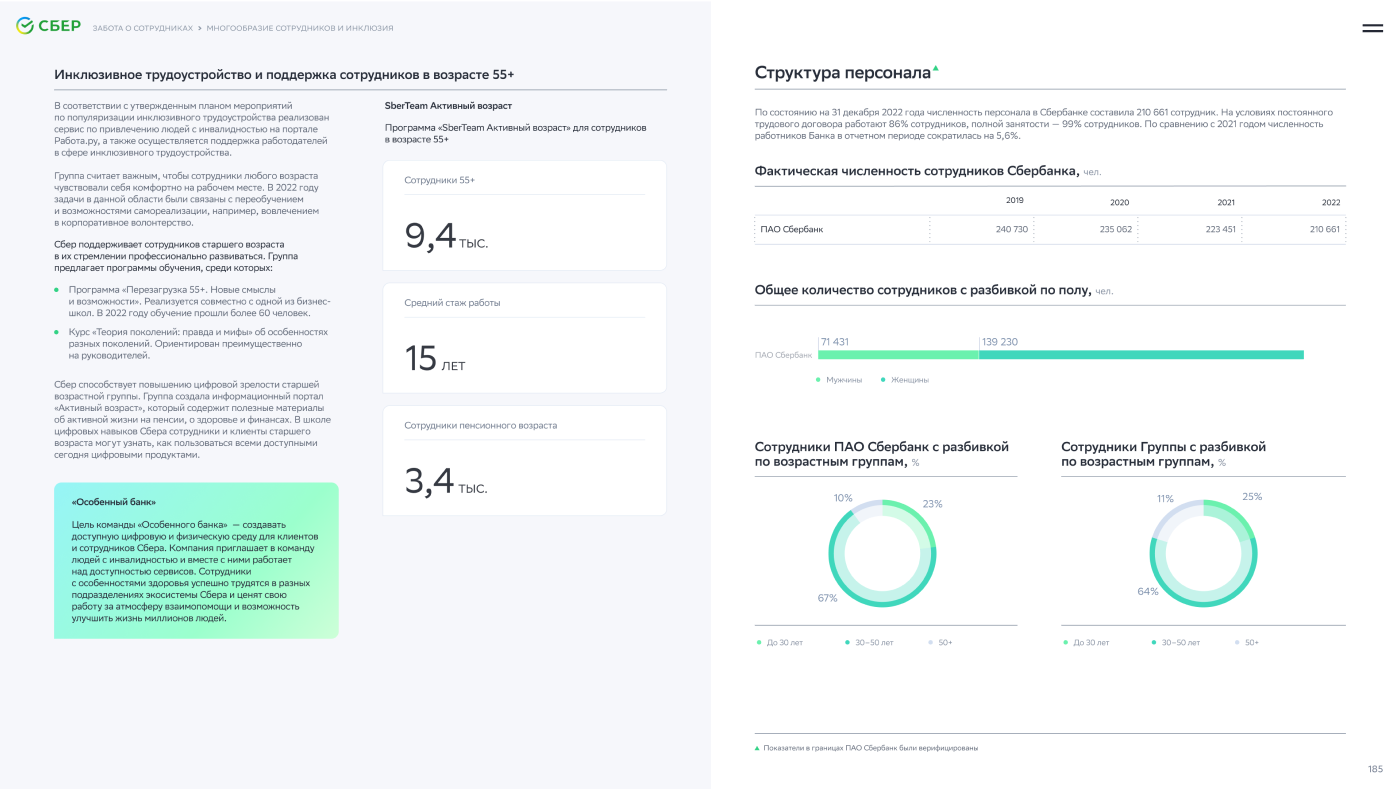Click the 'Мужчины' legend entry
Viewport: 1400px width, 789px height.
[839, 380]
